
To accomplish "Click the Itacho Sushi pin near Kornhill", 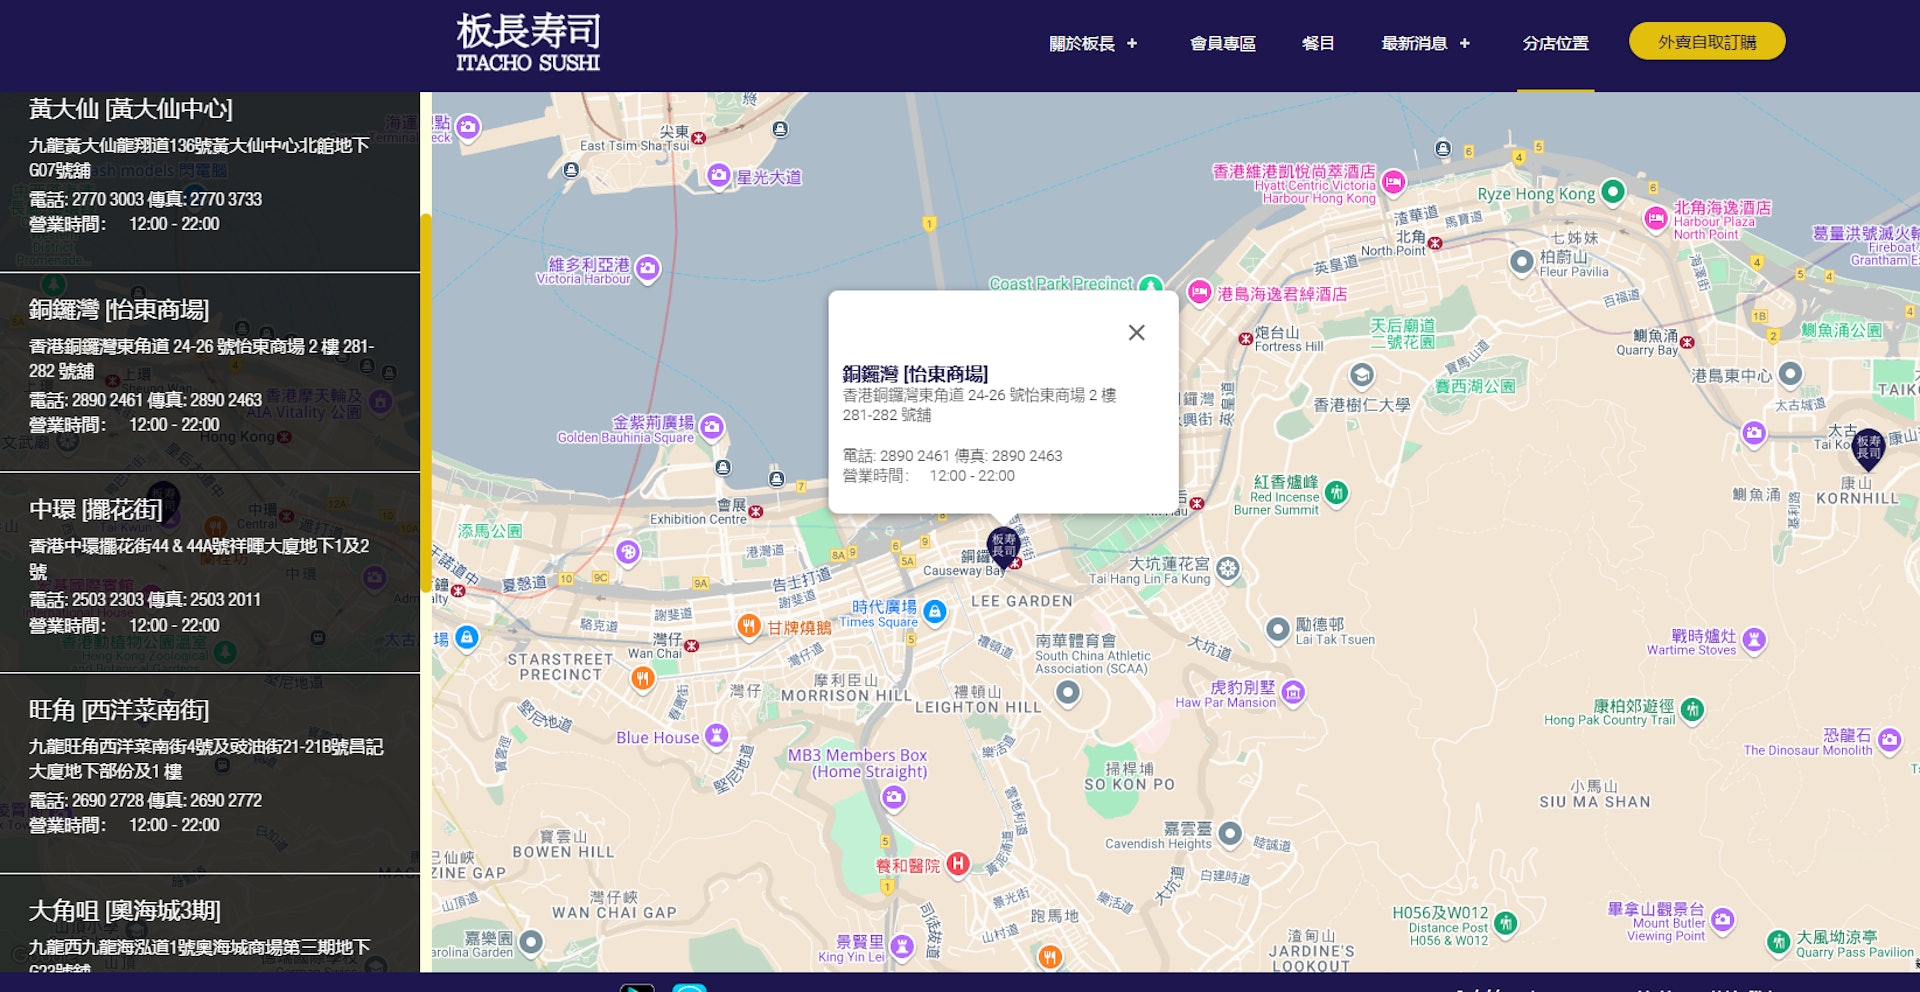I will tap(1868, 448).
